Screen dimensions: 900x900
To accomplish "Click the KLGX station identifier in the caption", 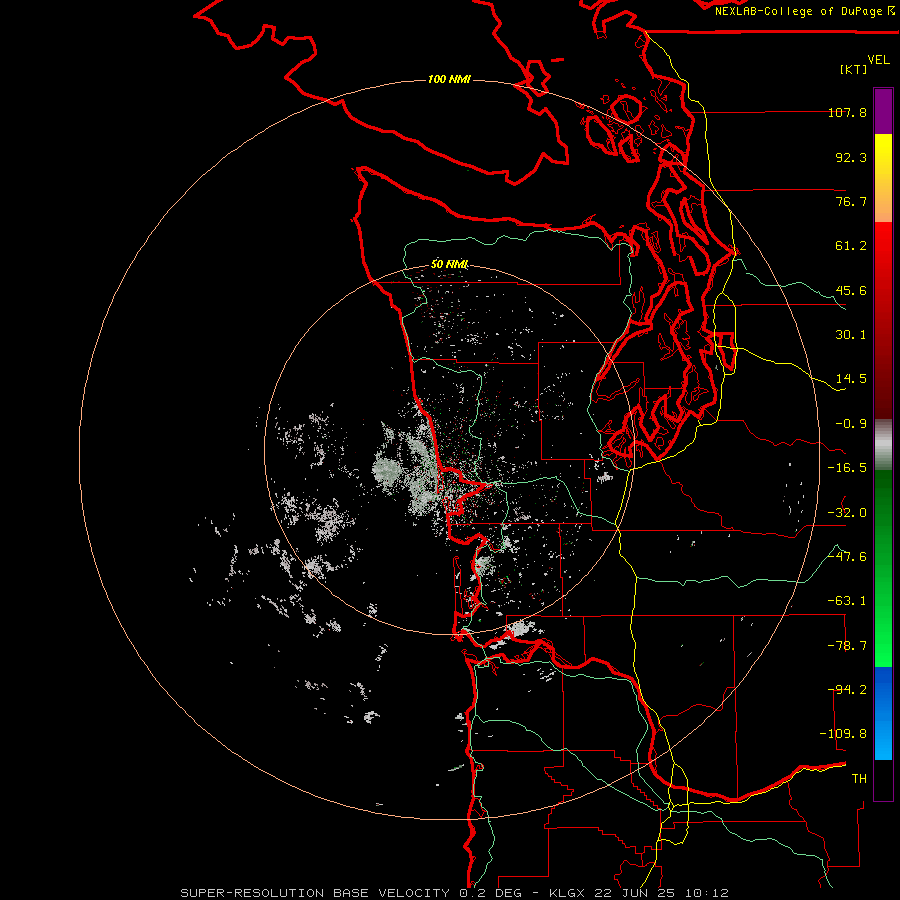I will 568,893.
